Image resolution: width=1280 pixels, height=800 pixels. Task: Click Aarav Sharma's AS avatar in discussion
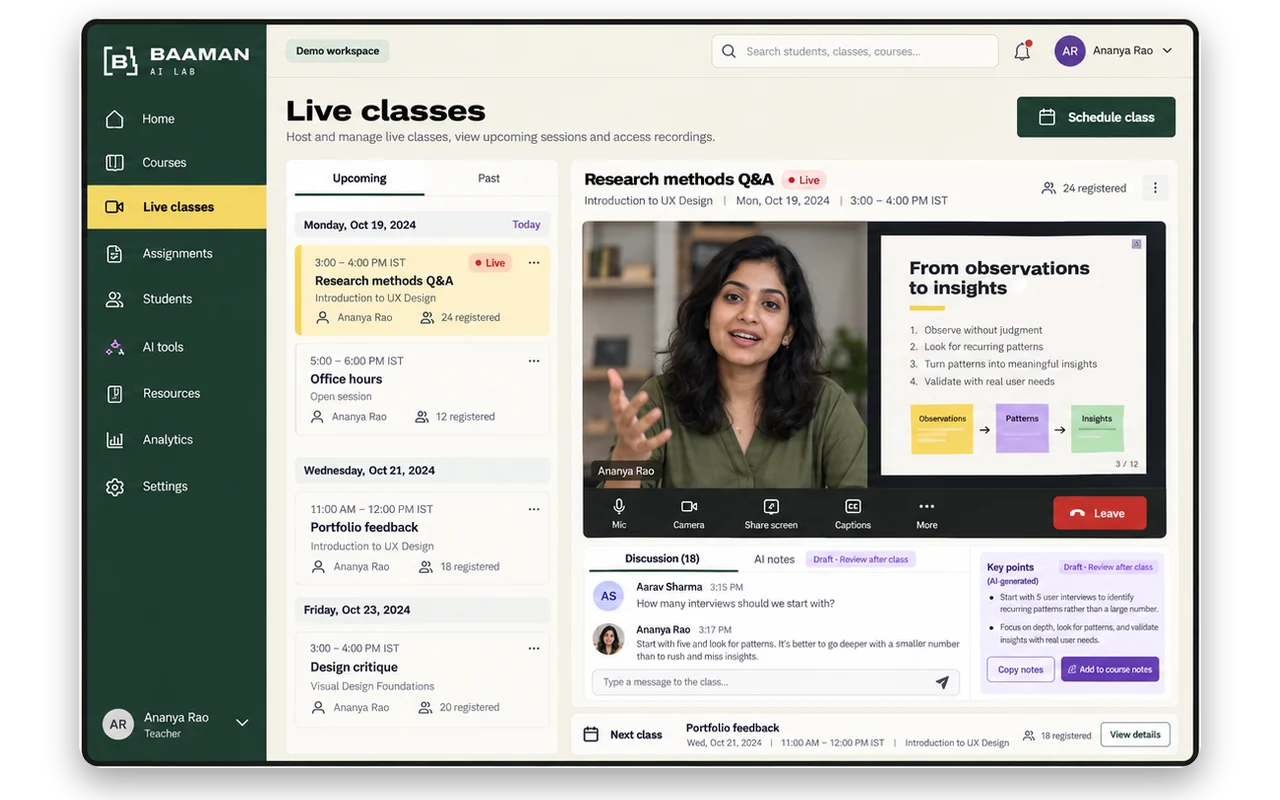pyautogui.click(x=608, y=596)
